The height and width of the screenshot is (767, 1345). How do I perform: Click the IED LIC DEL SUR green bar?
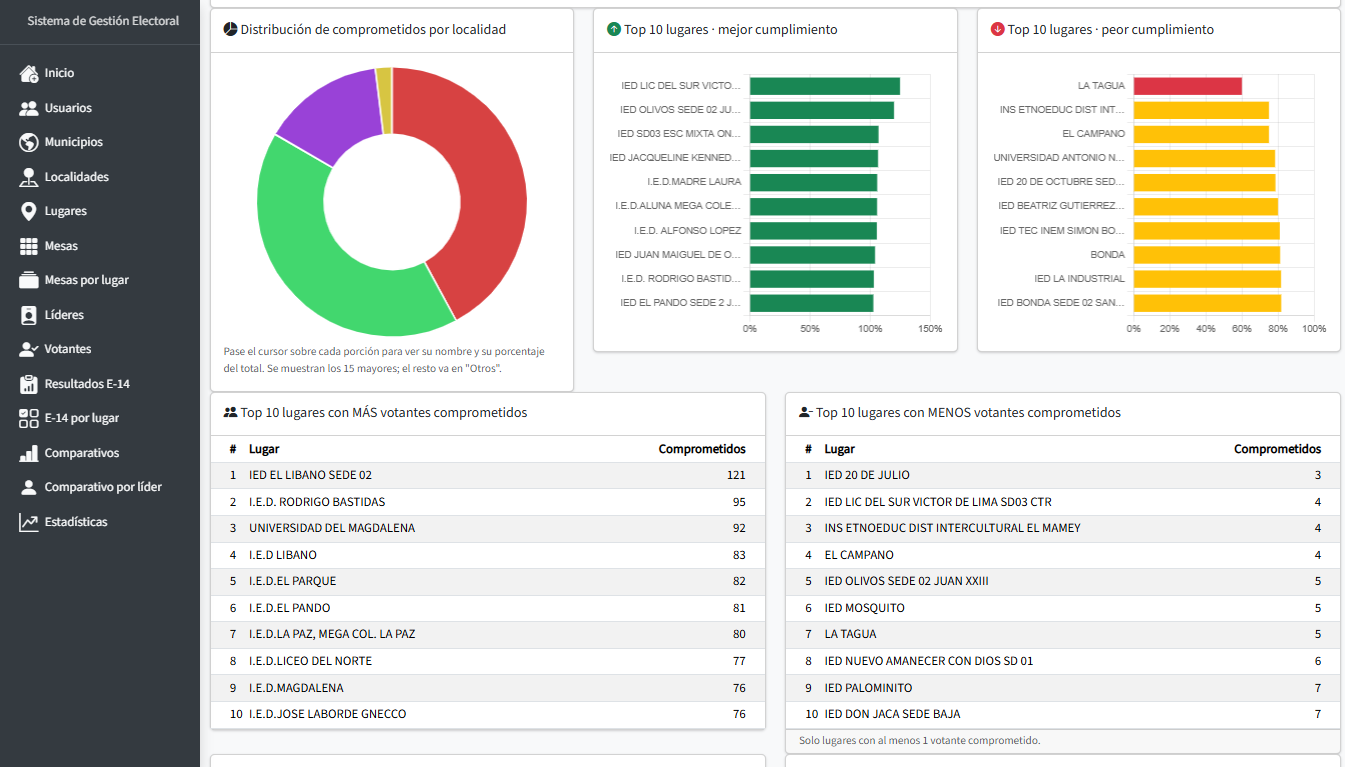tap(825, 86)
